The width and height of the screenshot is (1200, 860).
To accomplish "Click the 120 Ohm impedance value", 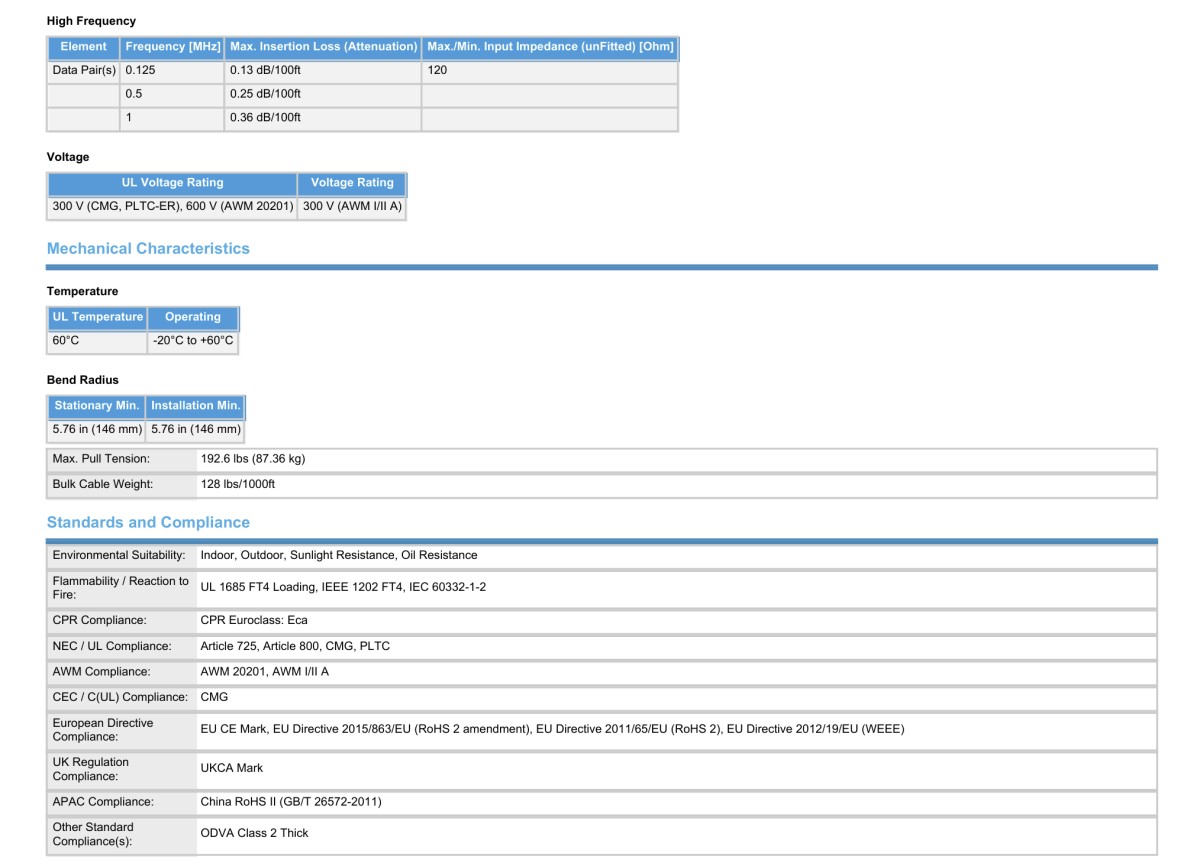I will point(438,70).
